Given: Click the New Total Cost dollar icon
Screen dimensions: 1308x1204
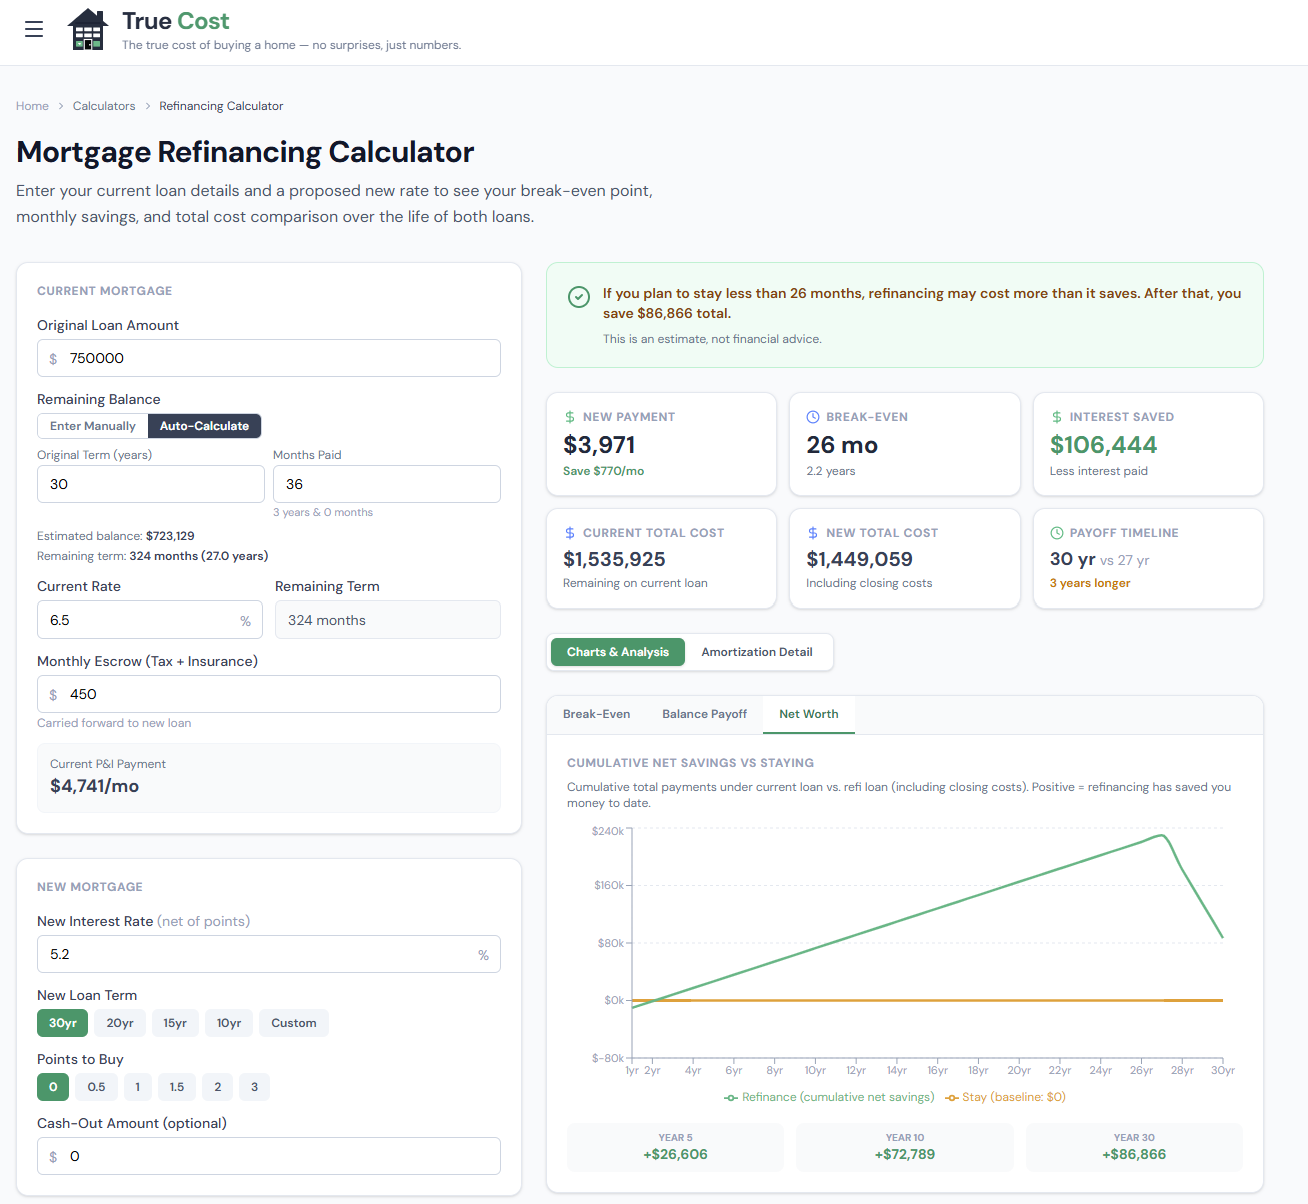Looking at the screenshot, I should (813, 533).
